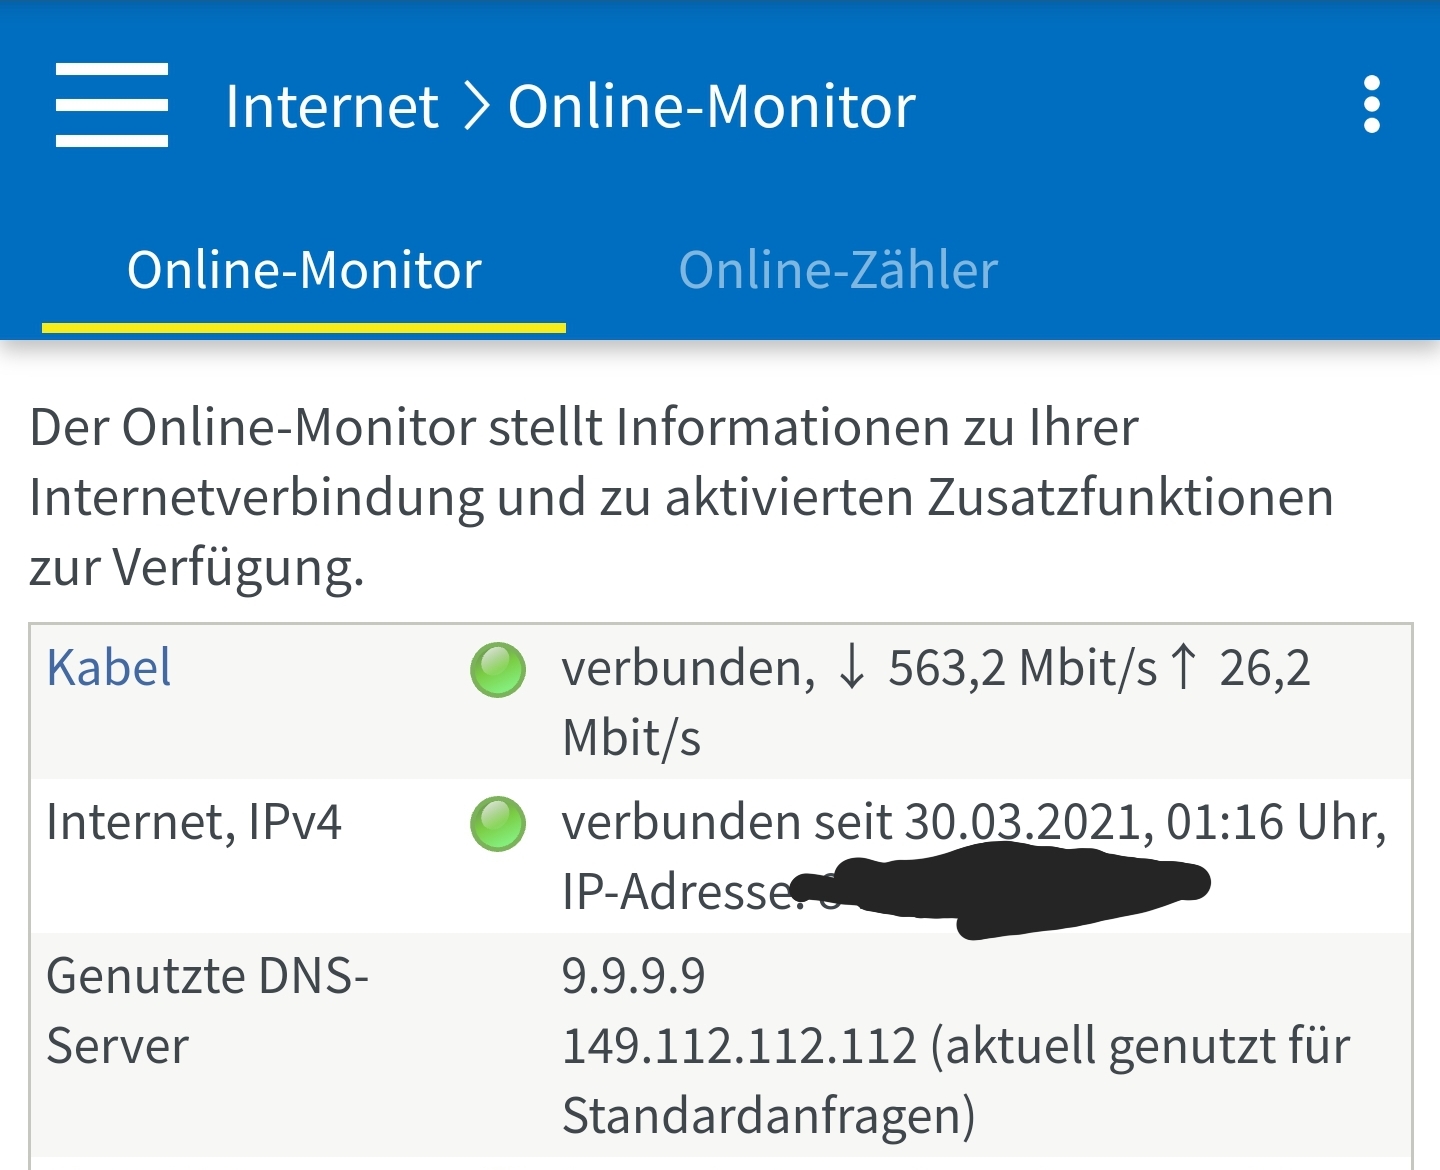Click the download arrow next to 563,2 Mbit/s
Image resolution: width=1440 pixels, height=1170 pixels.
click(x=852, y=668)
